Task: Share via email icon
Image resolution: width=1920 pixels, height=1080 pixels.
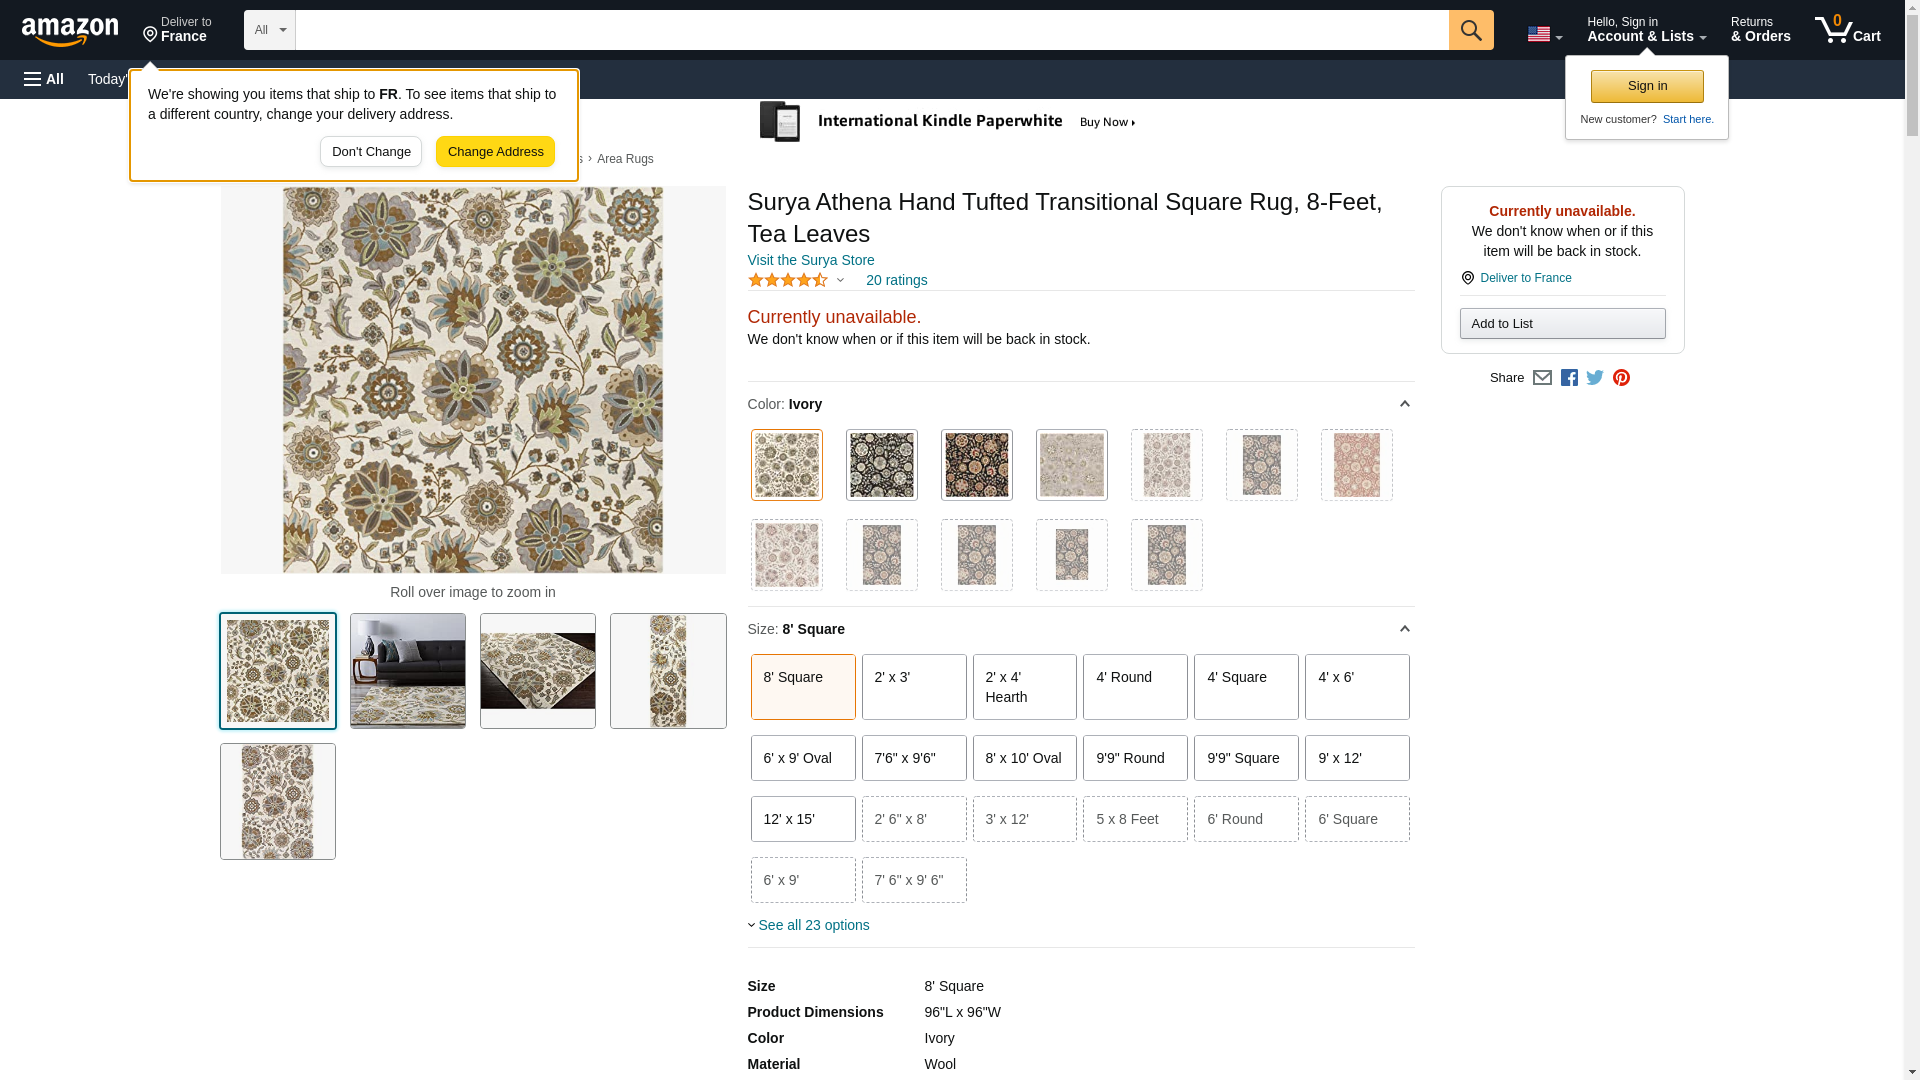Action: tap(1542, 378)
